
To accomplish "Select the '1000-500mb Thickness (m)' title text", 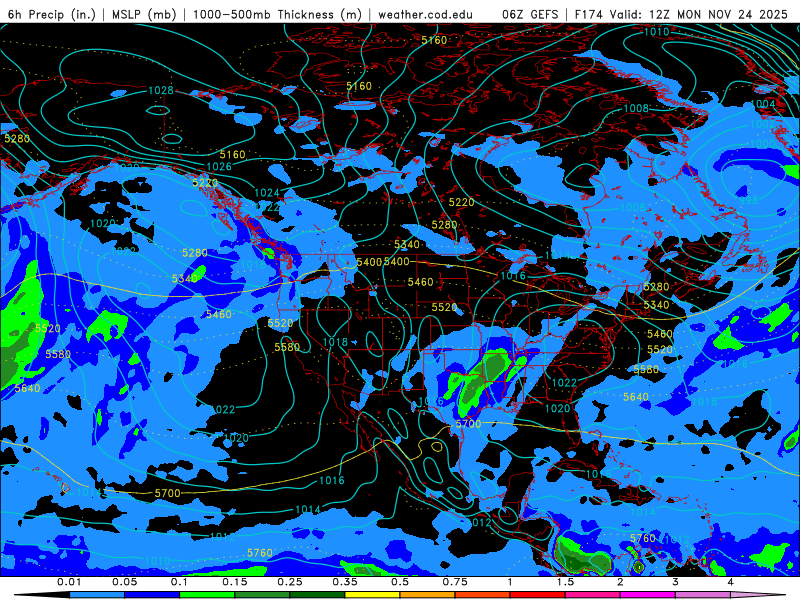I will [x=278, y=14].
